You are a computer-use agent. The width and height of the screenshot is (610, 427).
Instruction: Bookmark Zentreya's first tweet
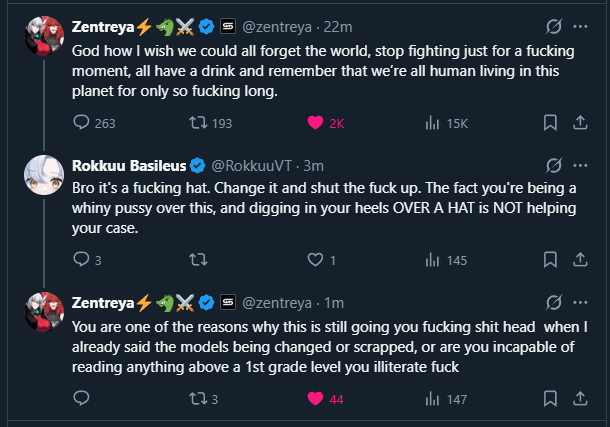point(549,123)
